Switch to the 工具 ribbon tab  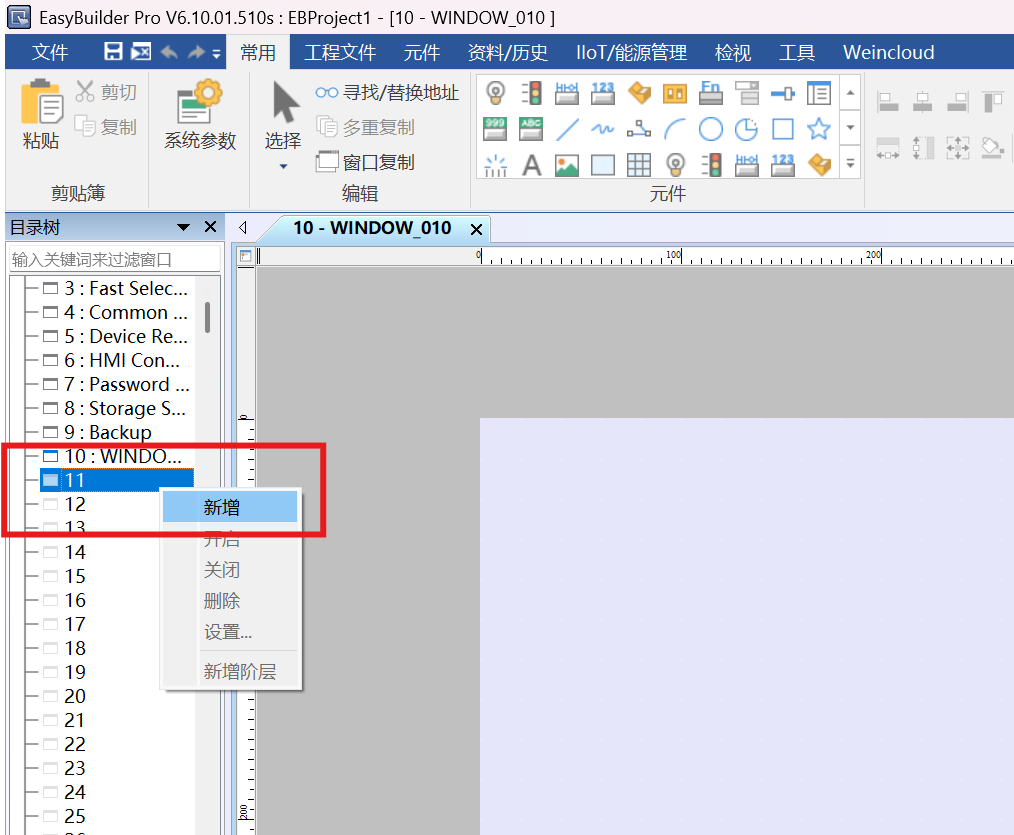point(797,52)
